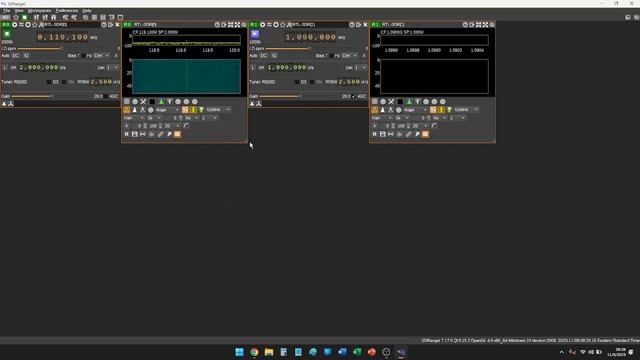
Task: Click the X transverter button in R0 device
Action: point(116,56)
